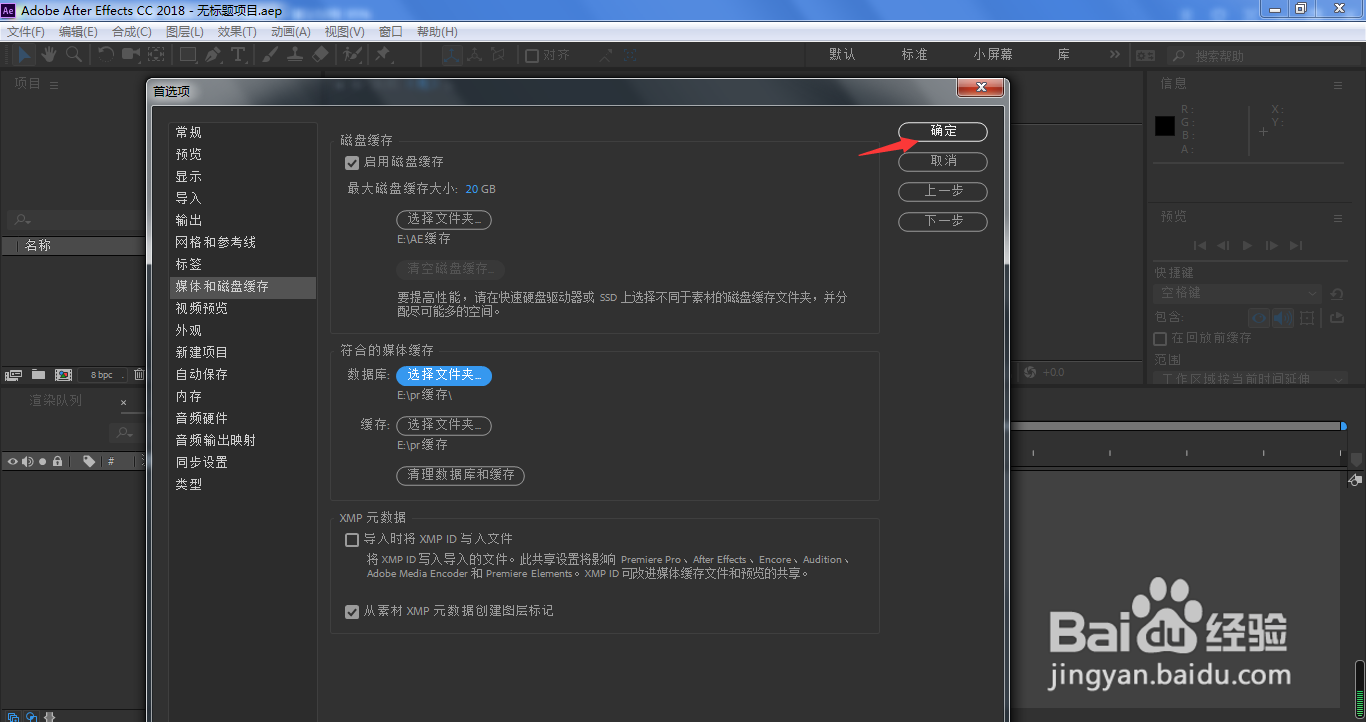
Task: Select the Brush tool
Action: click(x=271, y=54)
